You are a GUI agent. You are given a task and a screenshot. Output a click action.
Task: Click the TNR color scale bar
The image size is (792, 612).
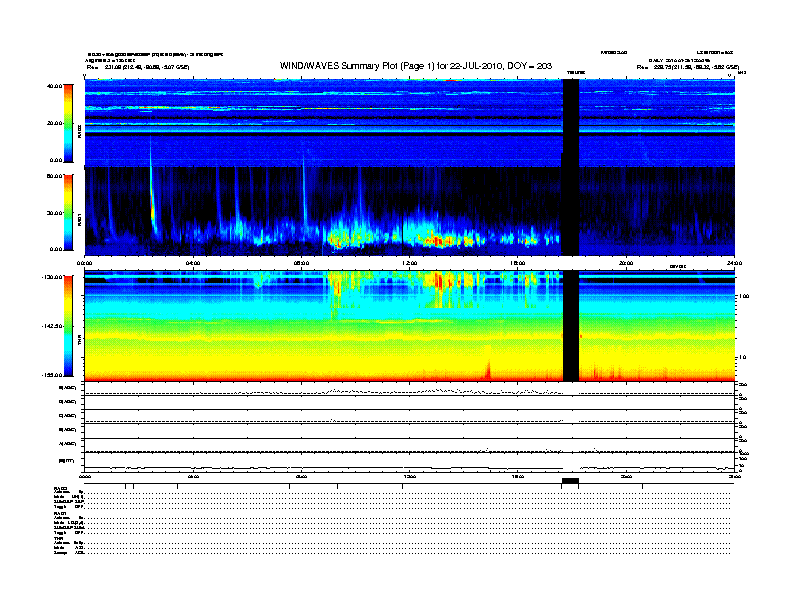(68, 326)
